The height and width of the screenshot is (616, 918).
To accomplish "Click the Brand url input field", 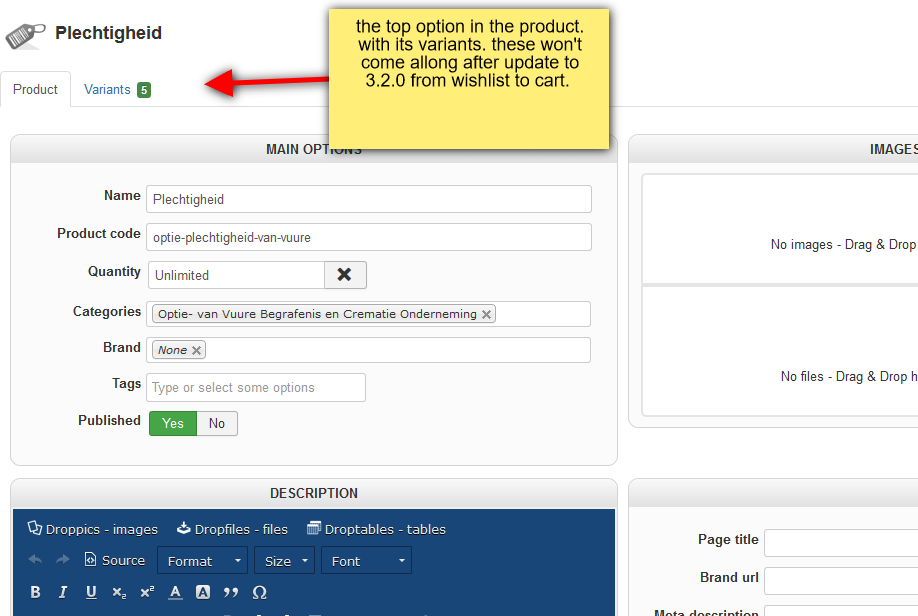I will [x=841, y=581].
